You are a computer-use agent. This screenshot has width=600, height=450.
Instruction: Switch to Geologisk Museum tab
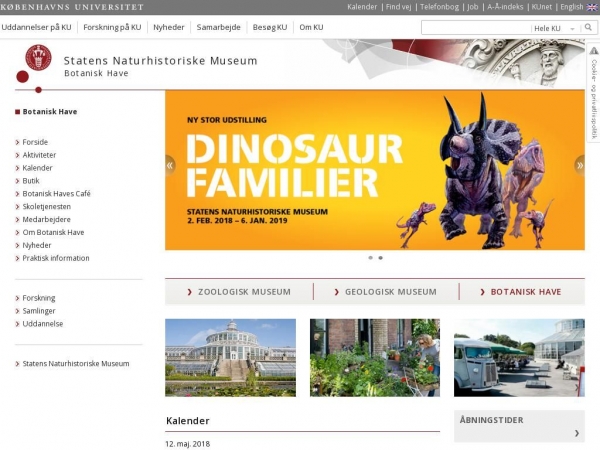[386, 292]
